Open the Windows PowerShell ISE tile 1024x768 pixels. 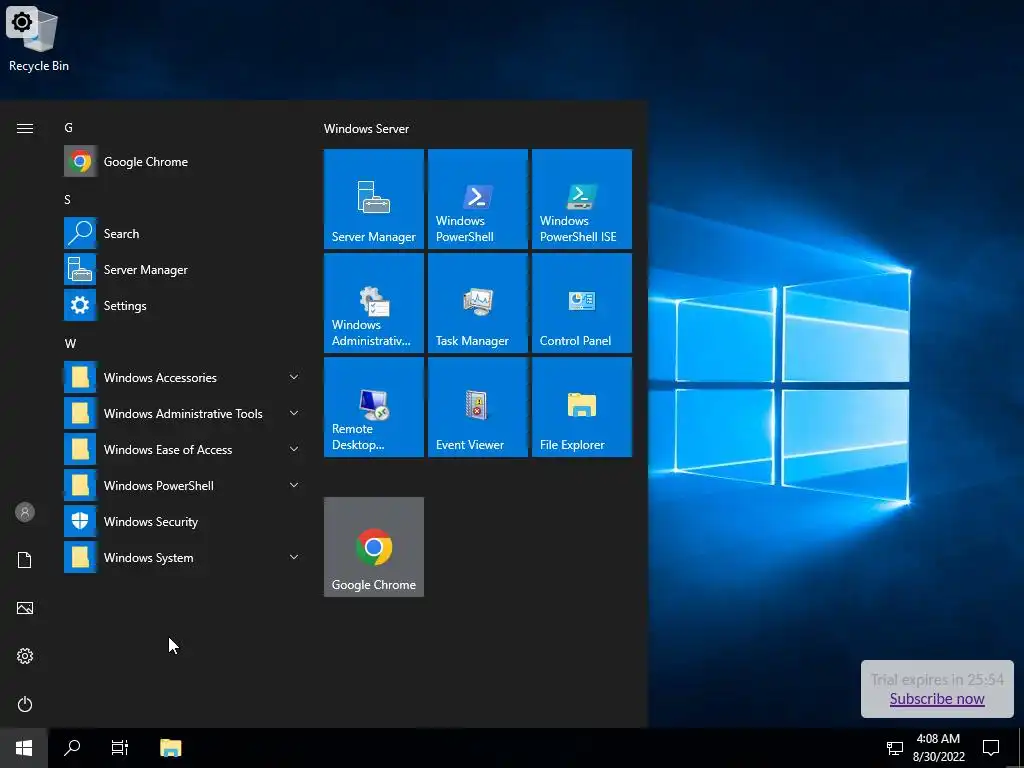click(582, 199)
